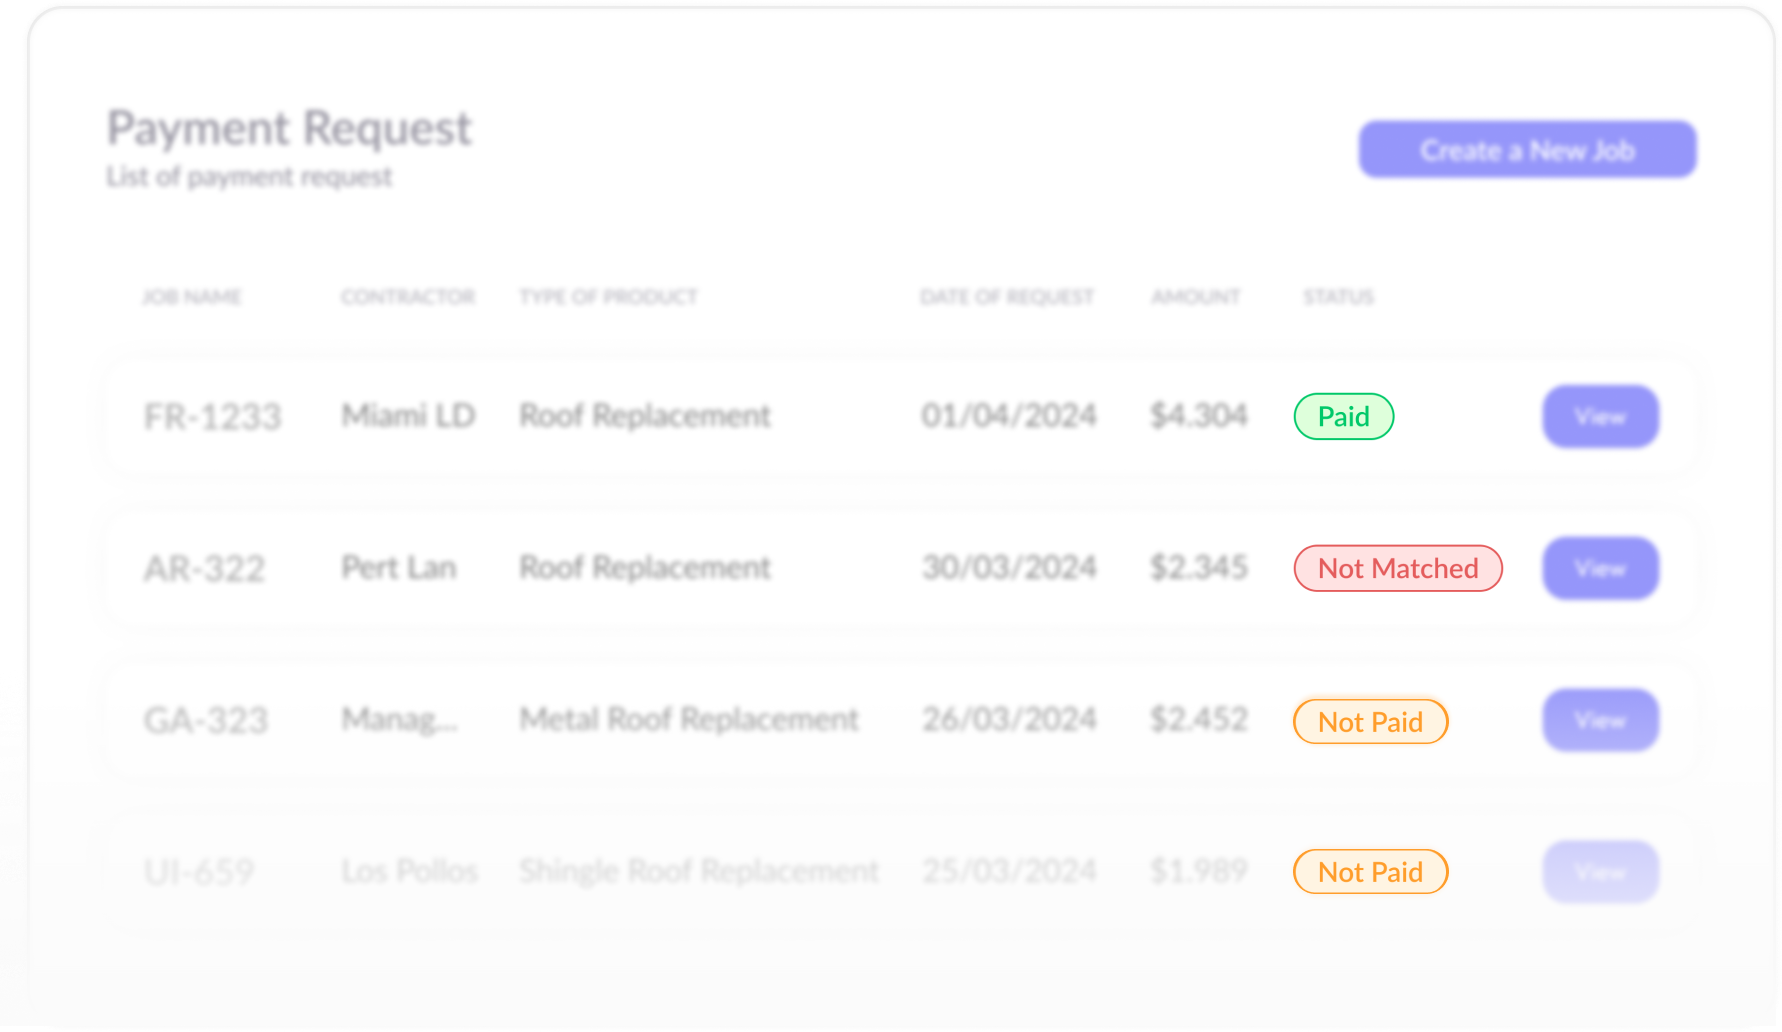
Task: Click Not Paid badge for GA-323
Action: click(x=1370, y=721)
